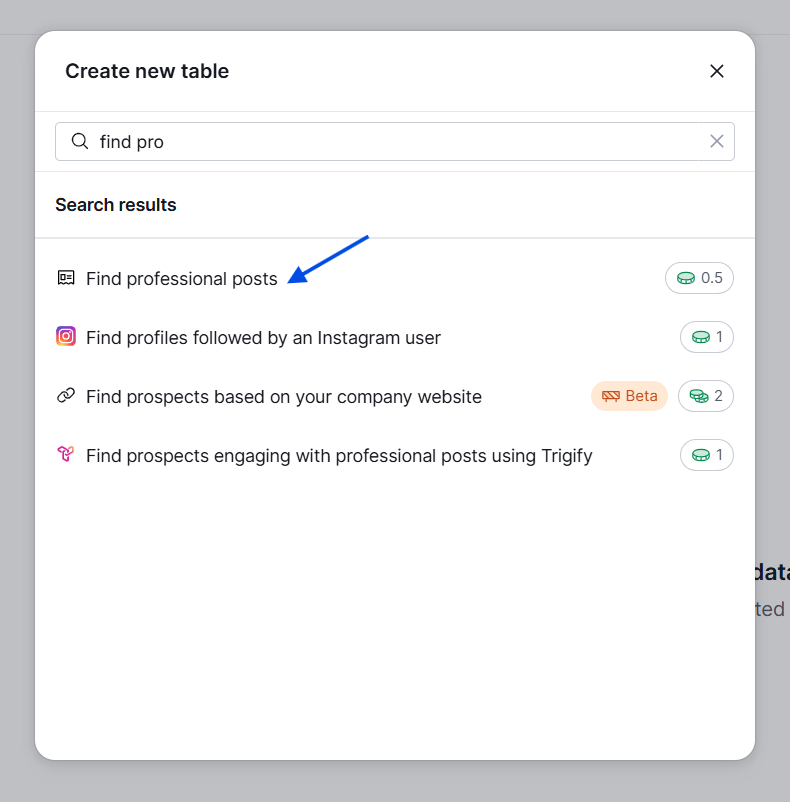Click the 'Create new table' title
790x802 pixels.
(147, 71)
